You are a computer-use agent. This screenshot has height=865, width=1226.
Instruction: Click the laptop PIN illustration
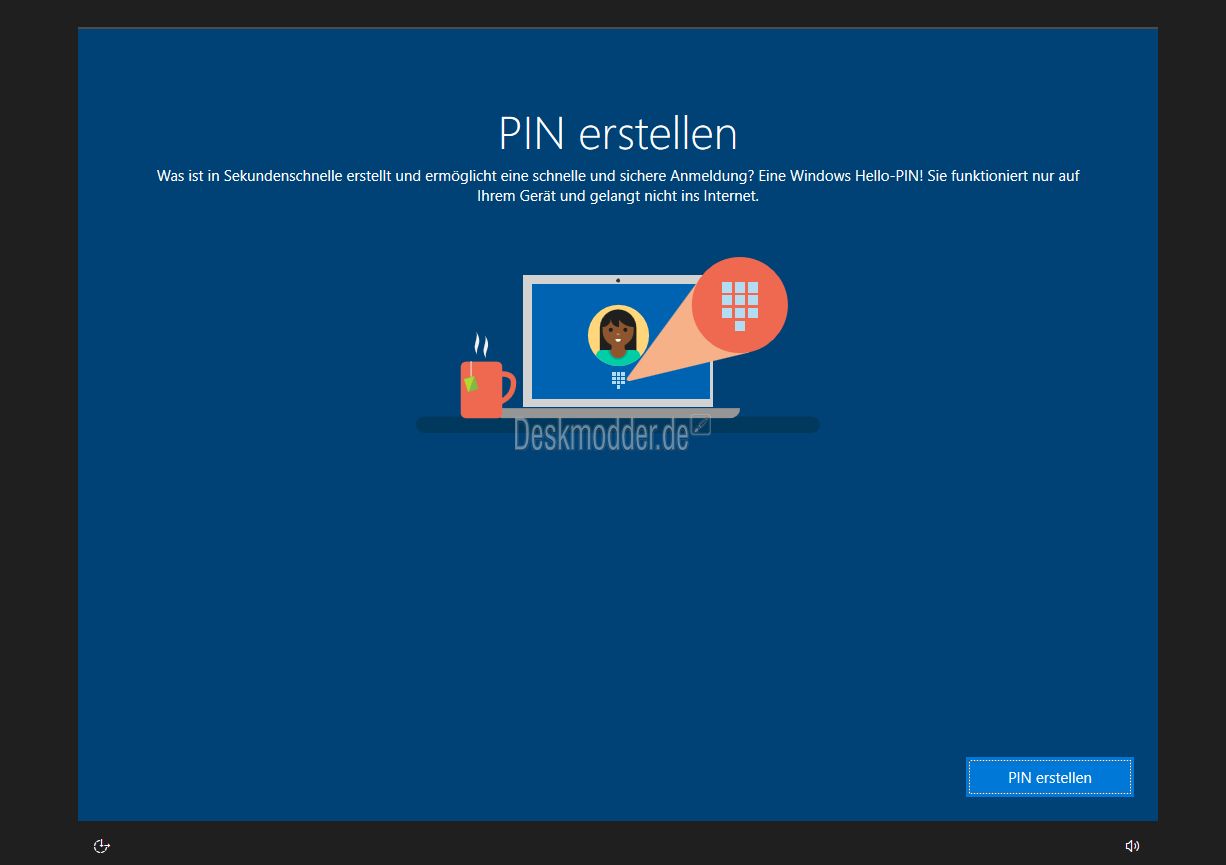(x=618, y=345)
